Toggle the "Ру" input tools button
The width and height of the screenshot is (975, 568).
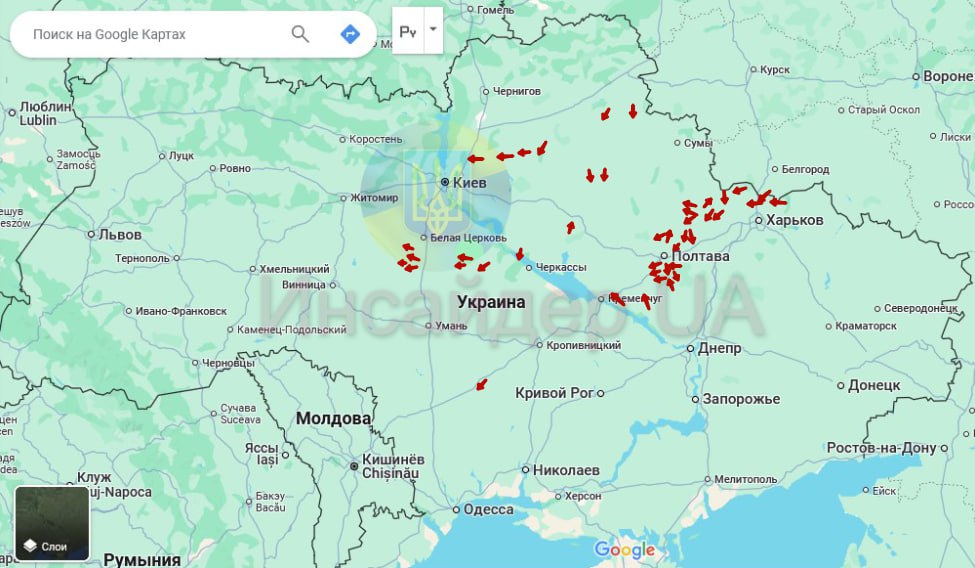coord(408,31)
